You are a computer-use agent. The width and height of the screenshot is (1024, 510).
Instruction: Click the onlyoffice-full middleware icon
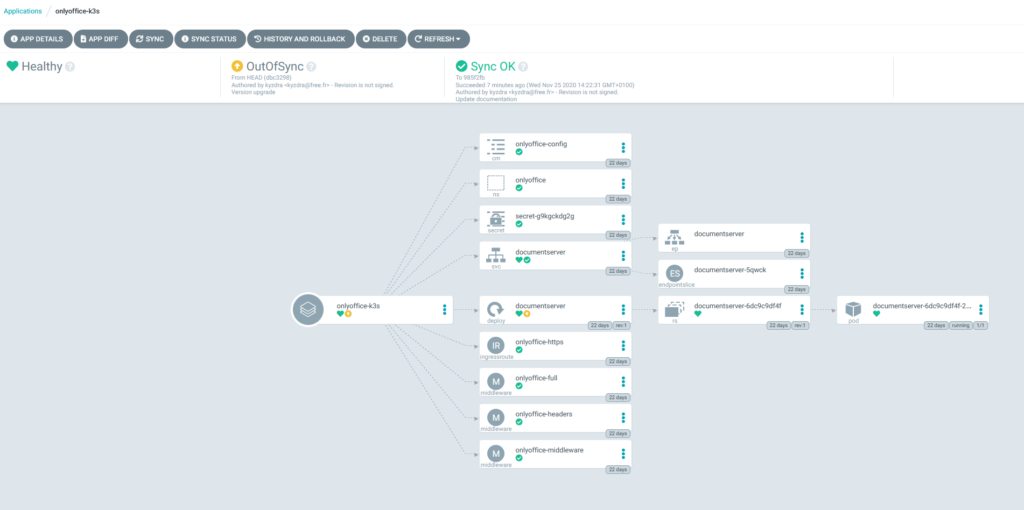496,381
